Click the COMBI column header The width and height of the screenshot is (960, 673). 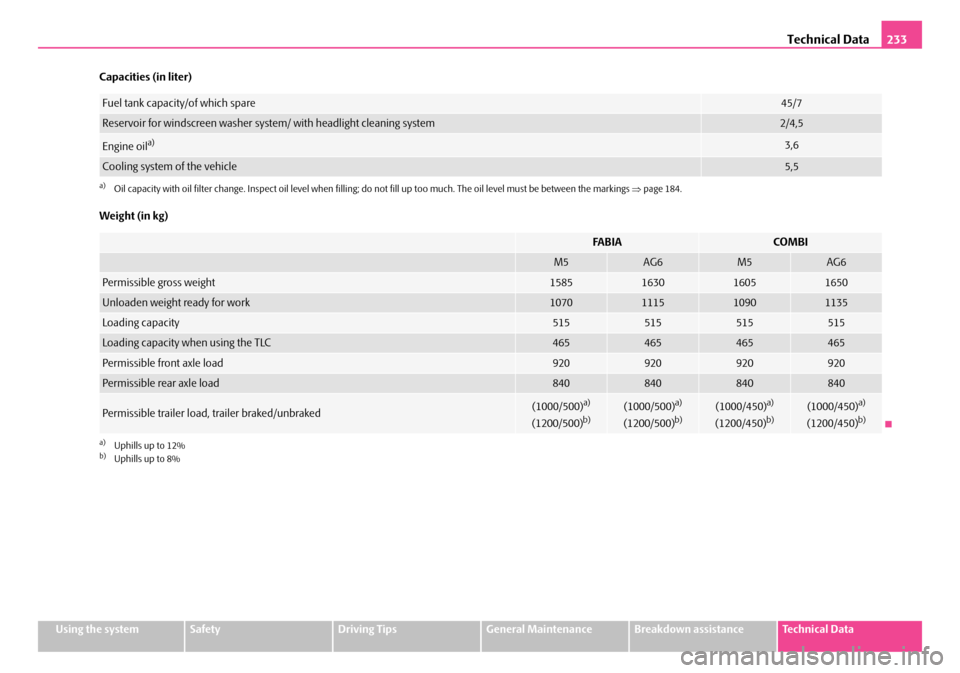point(790,242)
